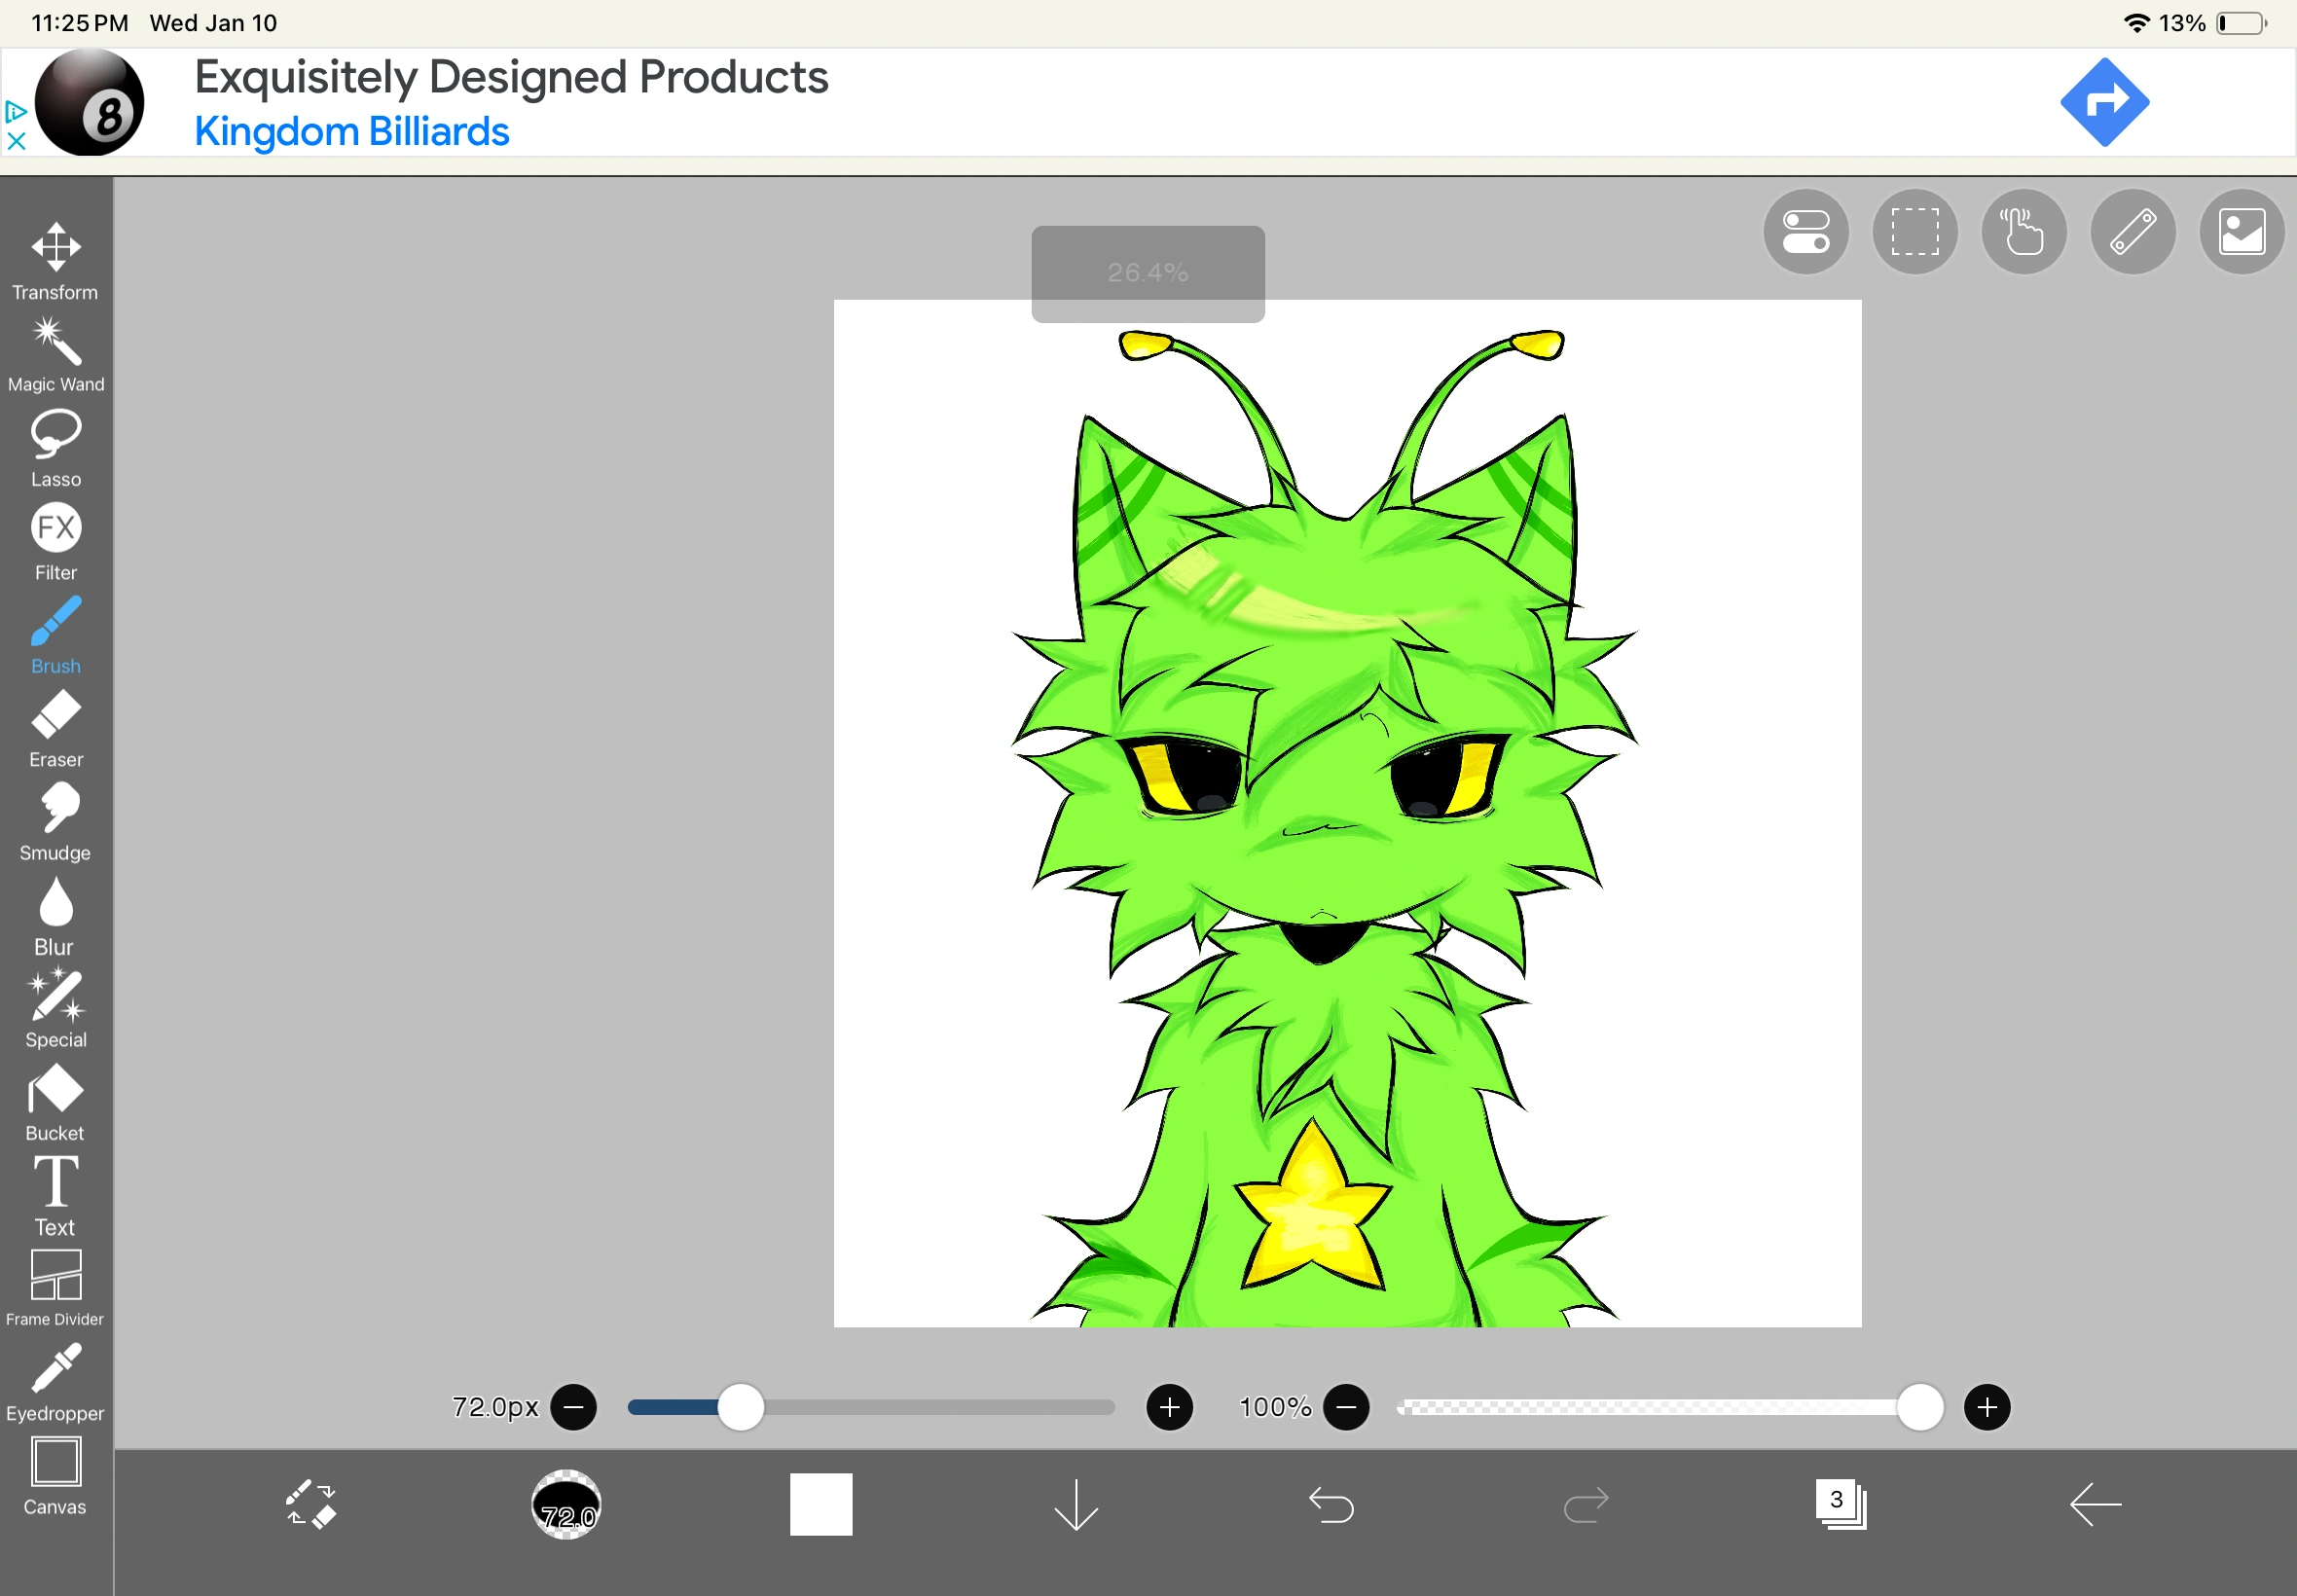
Task: Pick the Smudge tool
Action: pyautogui.click(x=56, y=820)
